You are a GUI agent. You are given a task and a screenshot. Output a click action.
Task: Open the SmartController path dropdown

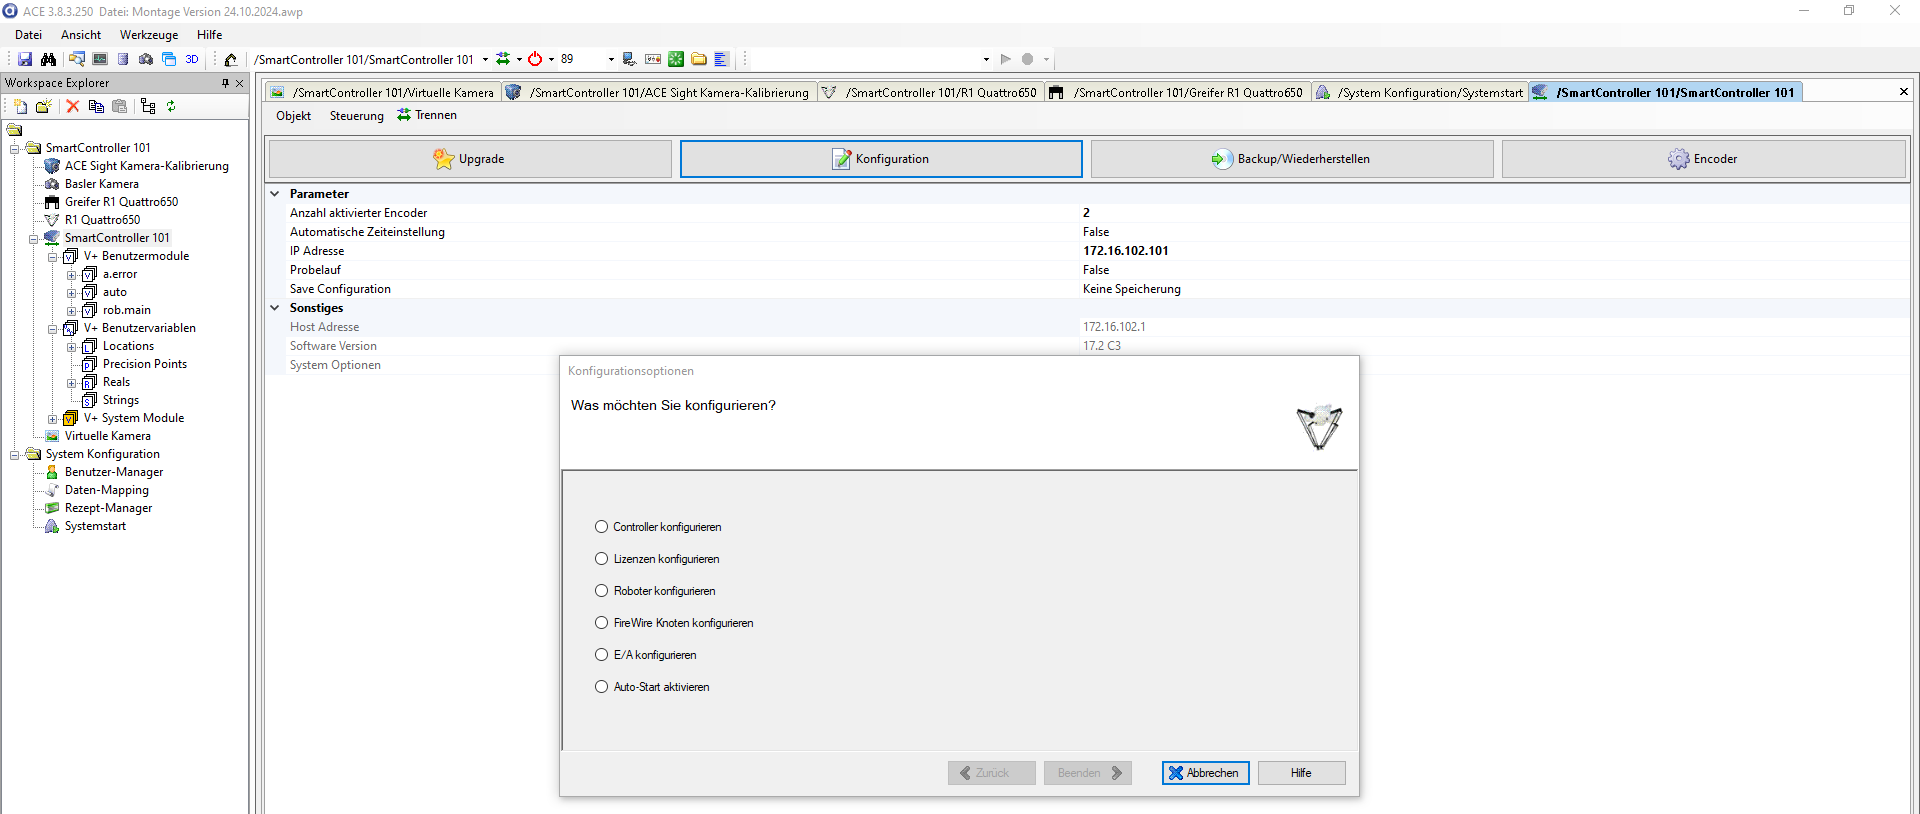pyautogui.click(x=485, y=60)
